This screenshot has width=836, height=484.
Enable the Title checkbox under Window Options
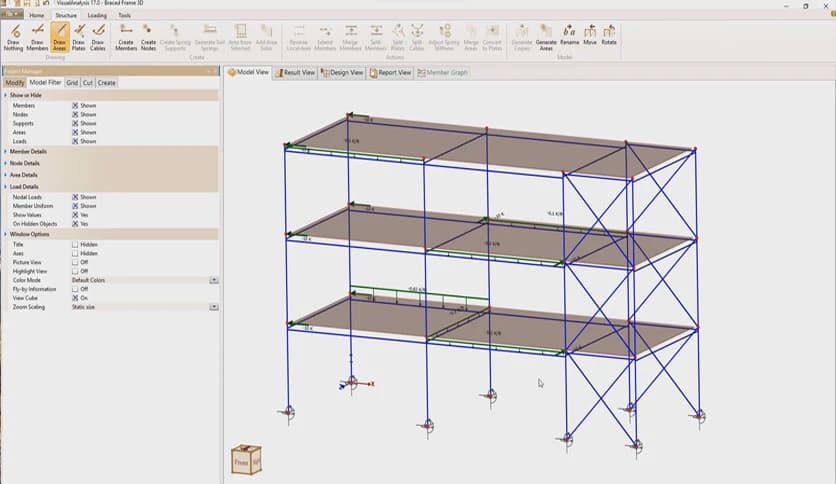(x=75, y=245)
